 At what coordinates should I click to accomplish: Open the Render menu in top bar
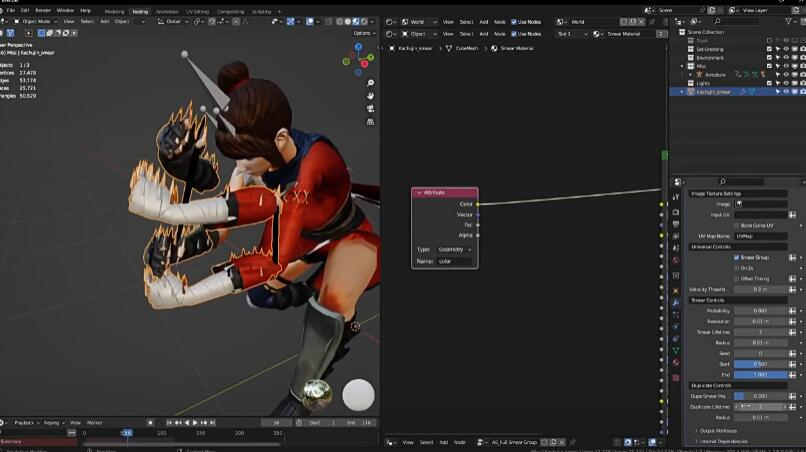pyautogui.click(x=43, y=10)
